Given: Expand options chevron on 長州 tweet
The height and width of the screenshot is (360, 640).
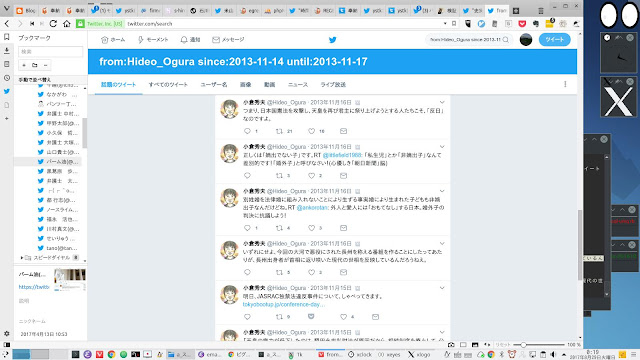Looking at the screenshot, I should pos(442,243).
